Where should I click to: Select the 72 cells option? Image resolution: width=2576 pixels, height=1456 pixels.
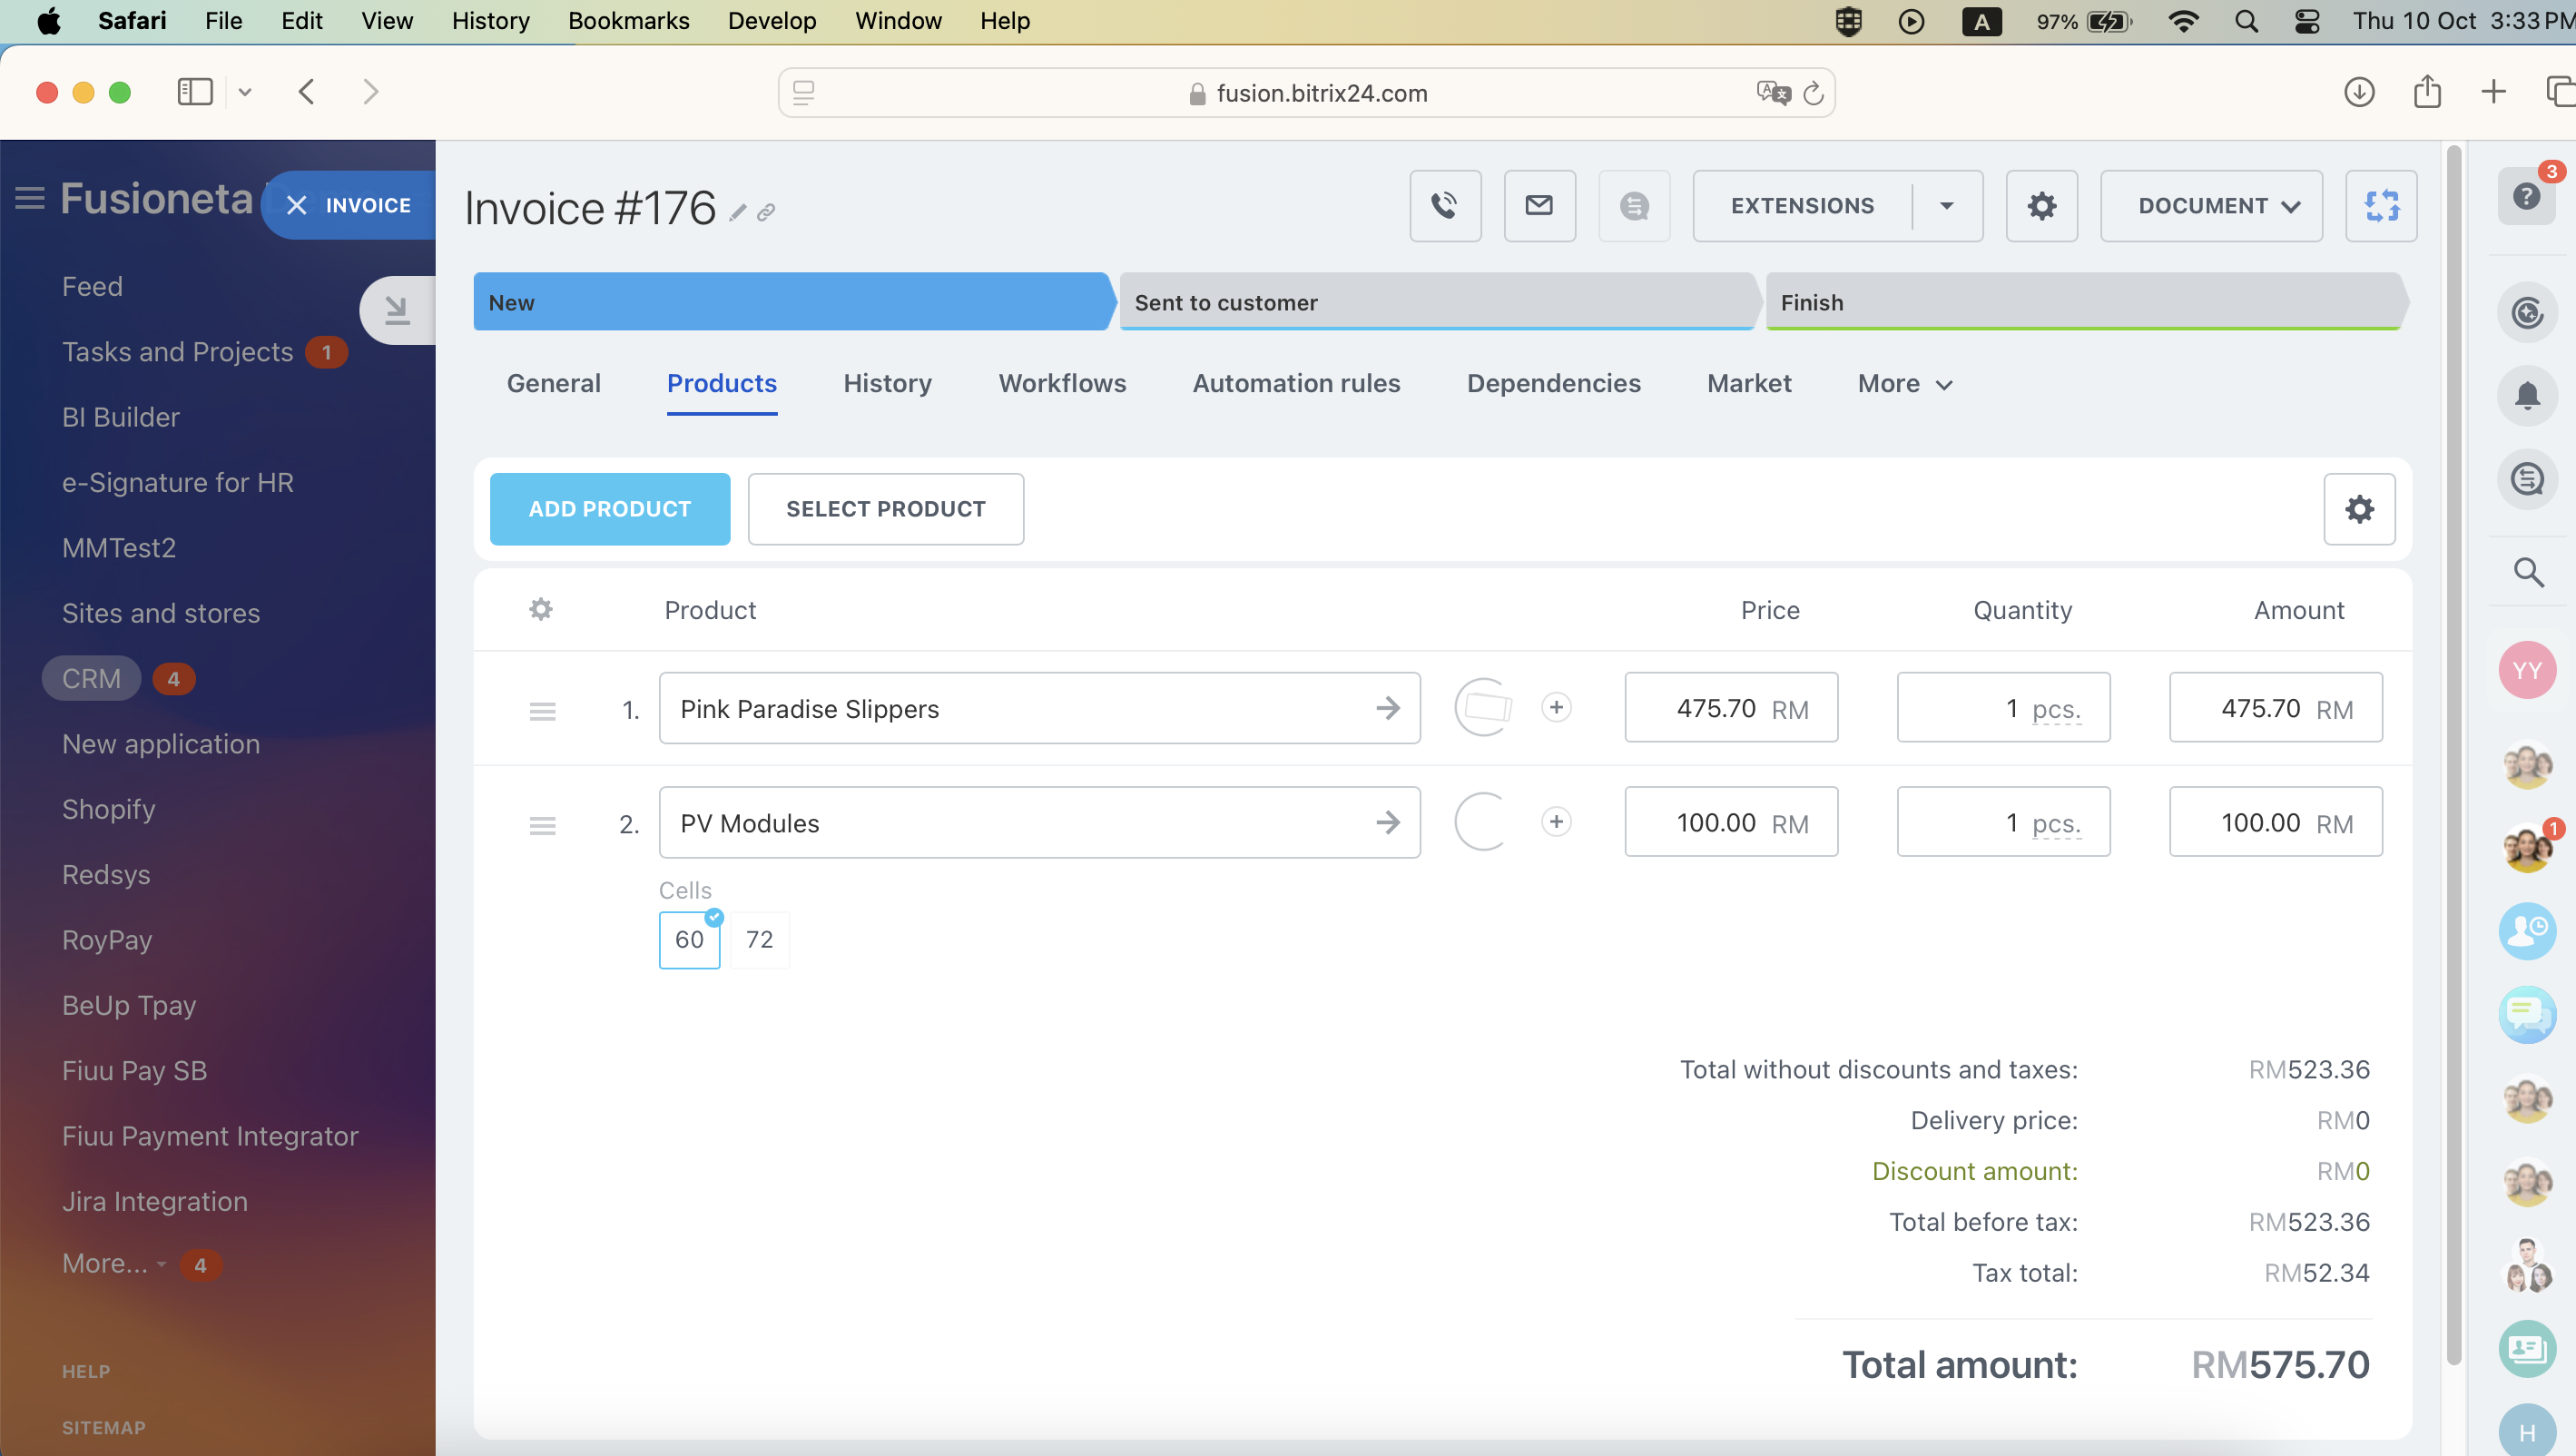click(x=759, y=940)
